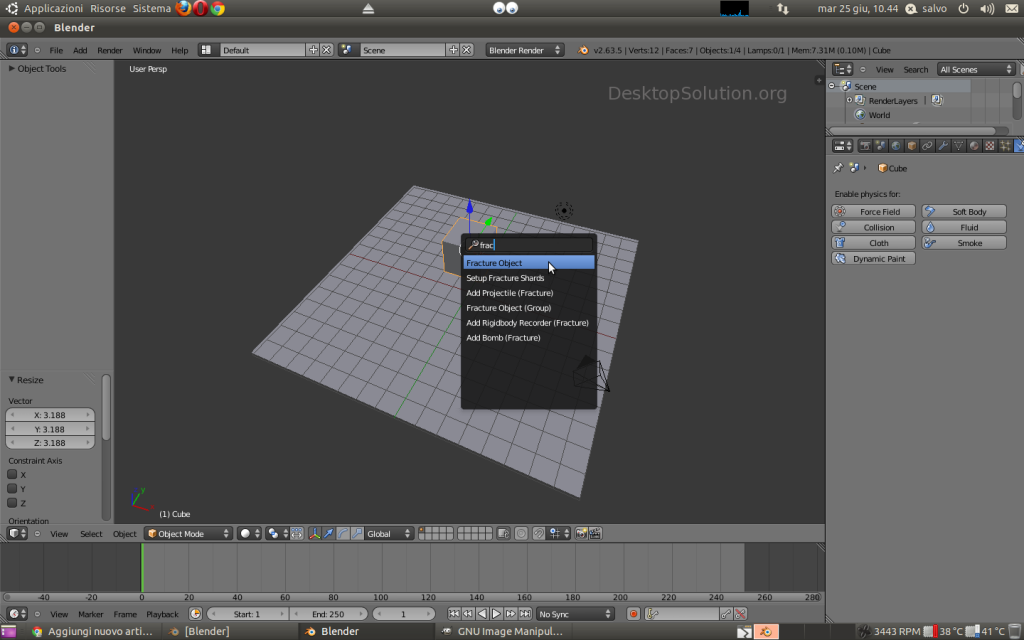
Task: Enable Cloth physics for the cube
Action: pos(873,243)
